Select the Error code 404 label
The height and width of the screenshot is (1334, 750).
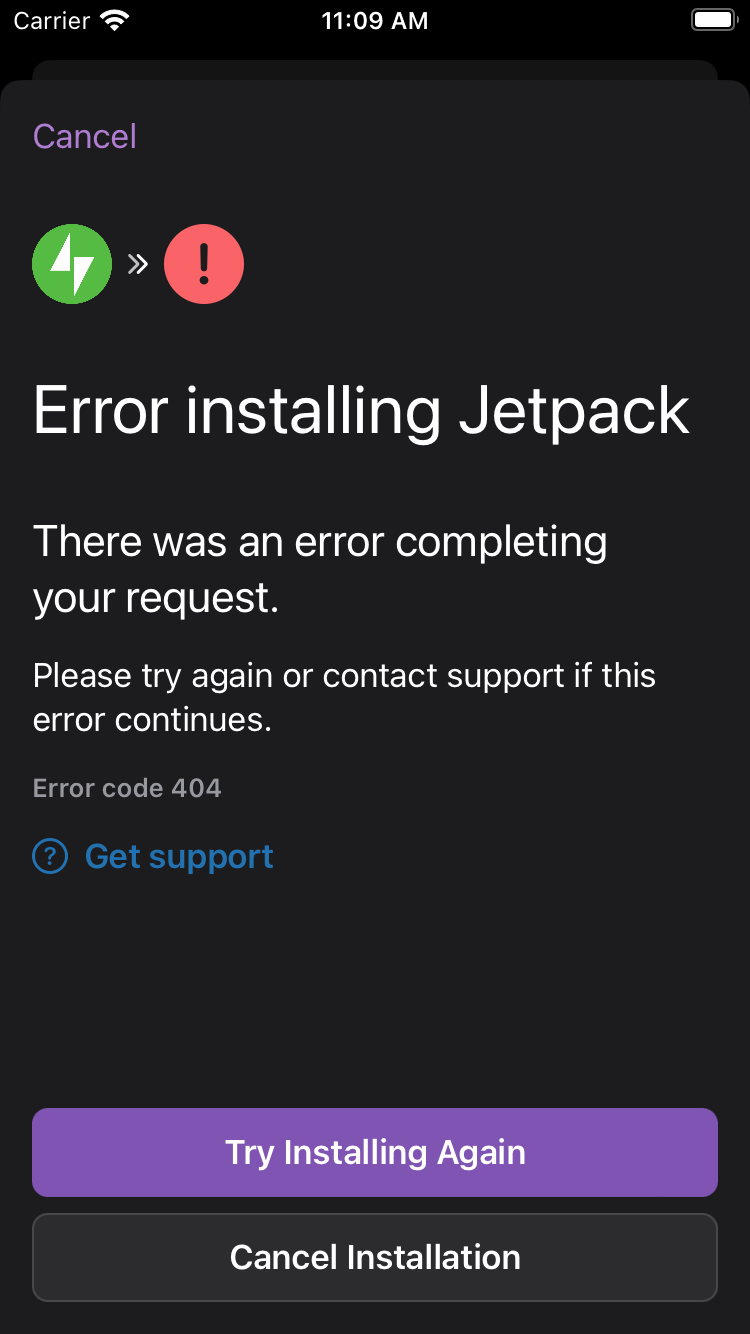[x=127, y=788]
